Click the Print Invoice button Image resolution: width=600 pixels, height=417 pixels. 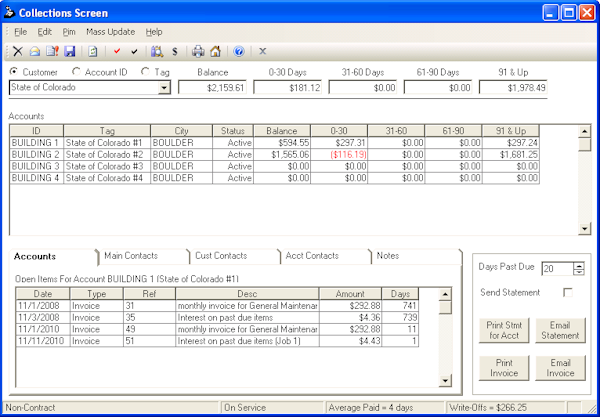click(504, 368)
